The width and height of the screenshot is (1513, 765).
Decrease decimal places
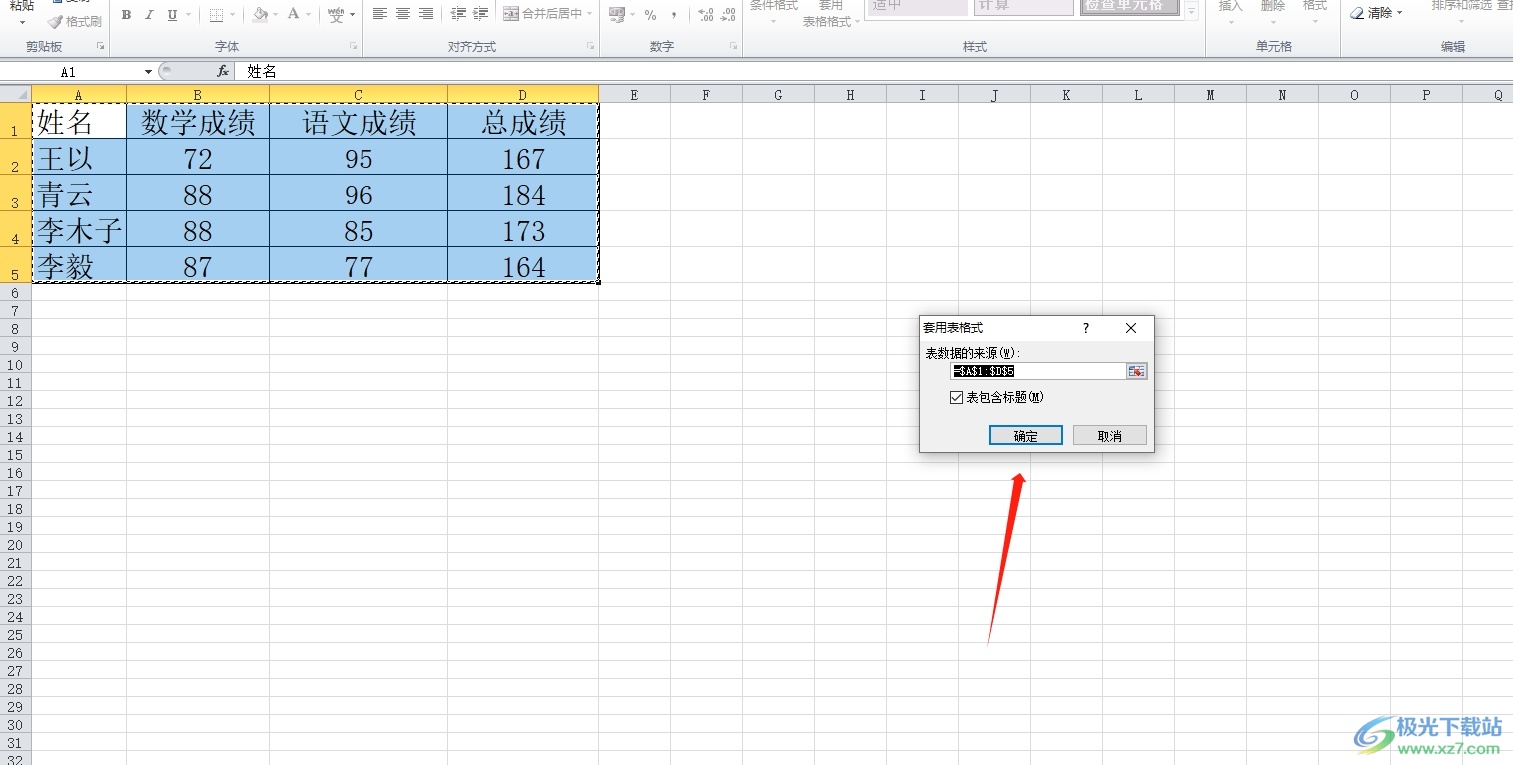(x=729, y=15)
